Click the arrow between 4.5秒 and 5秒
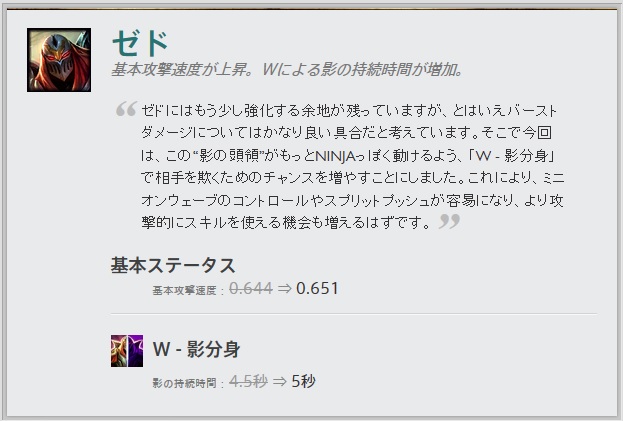The image size is (623, 421). (x=280, y=382)
